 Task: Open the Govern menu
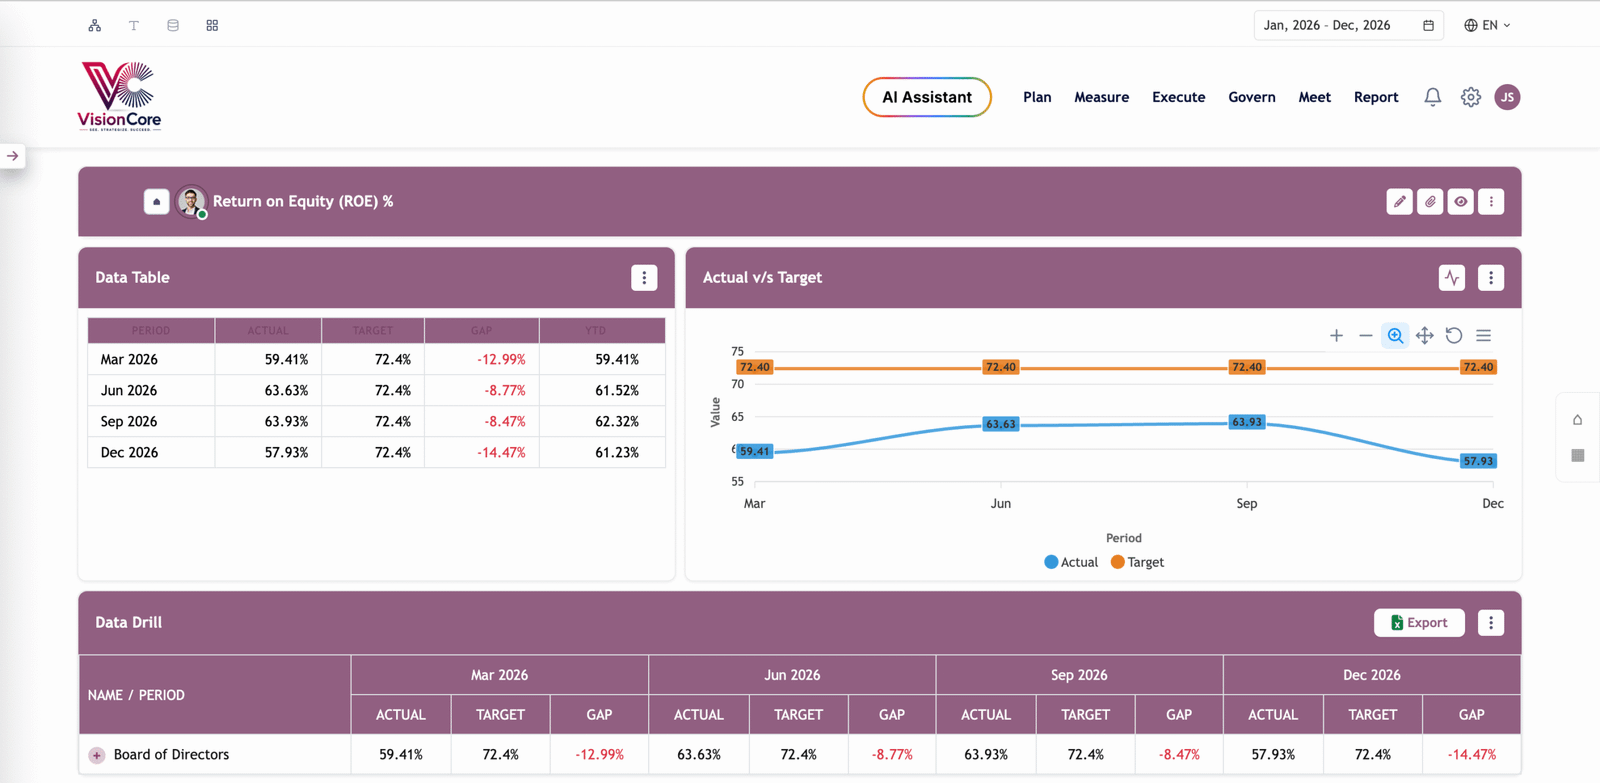pyautogui.click(x=1252, y=97)
